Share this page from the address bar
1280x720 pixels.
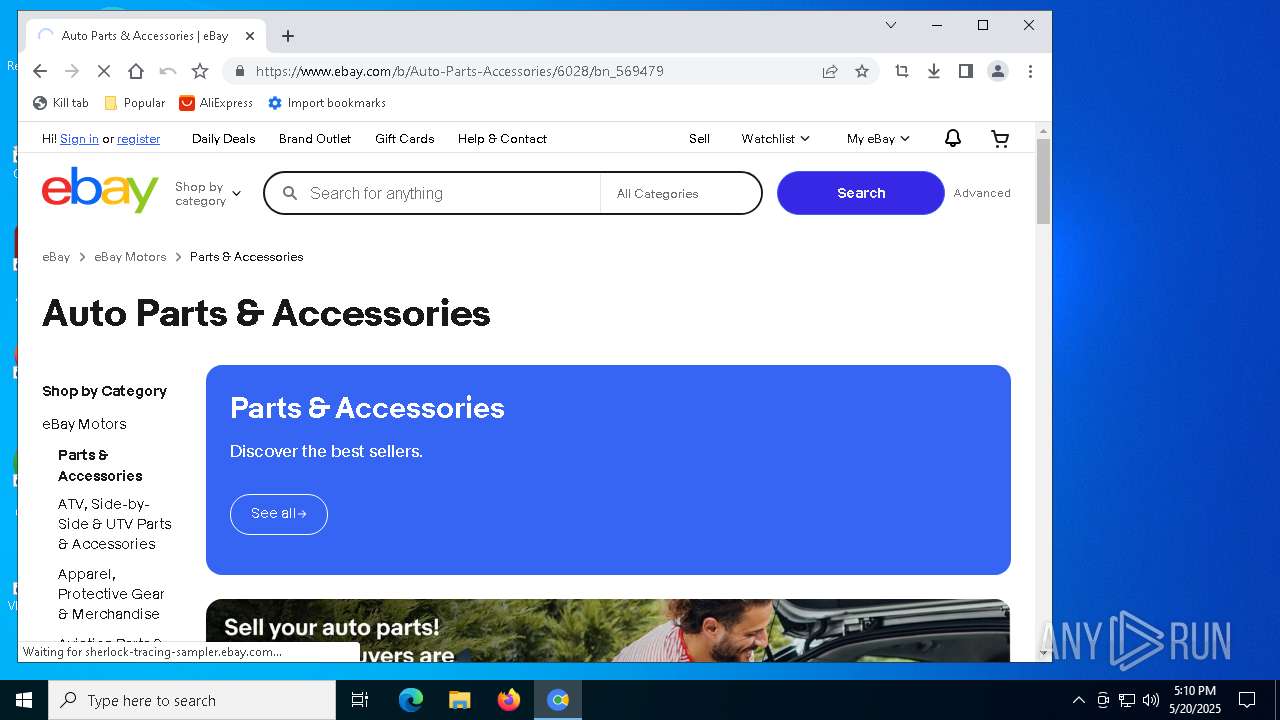coord(830,71)
